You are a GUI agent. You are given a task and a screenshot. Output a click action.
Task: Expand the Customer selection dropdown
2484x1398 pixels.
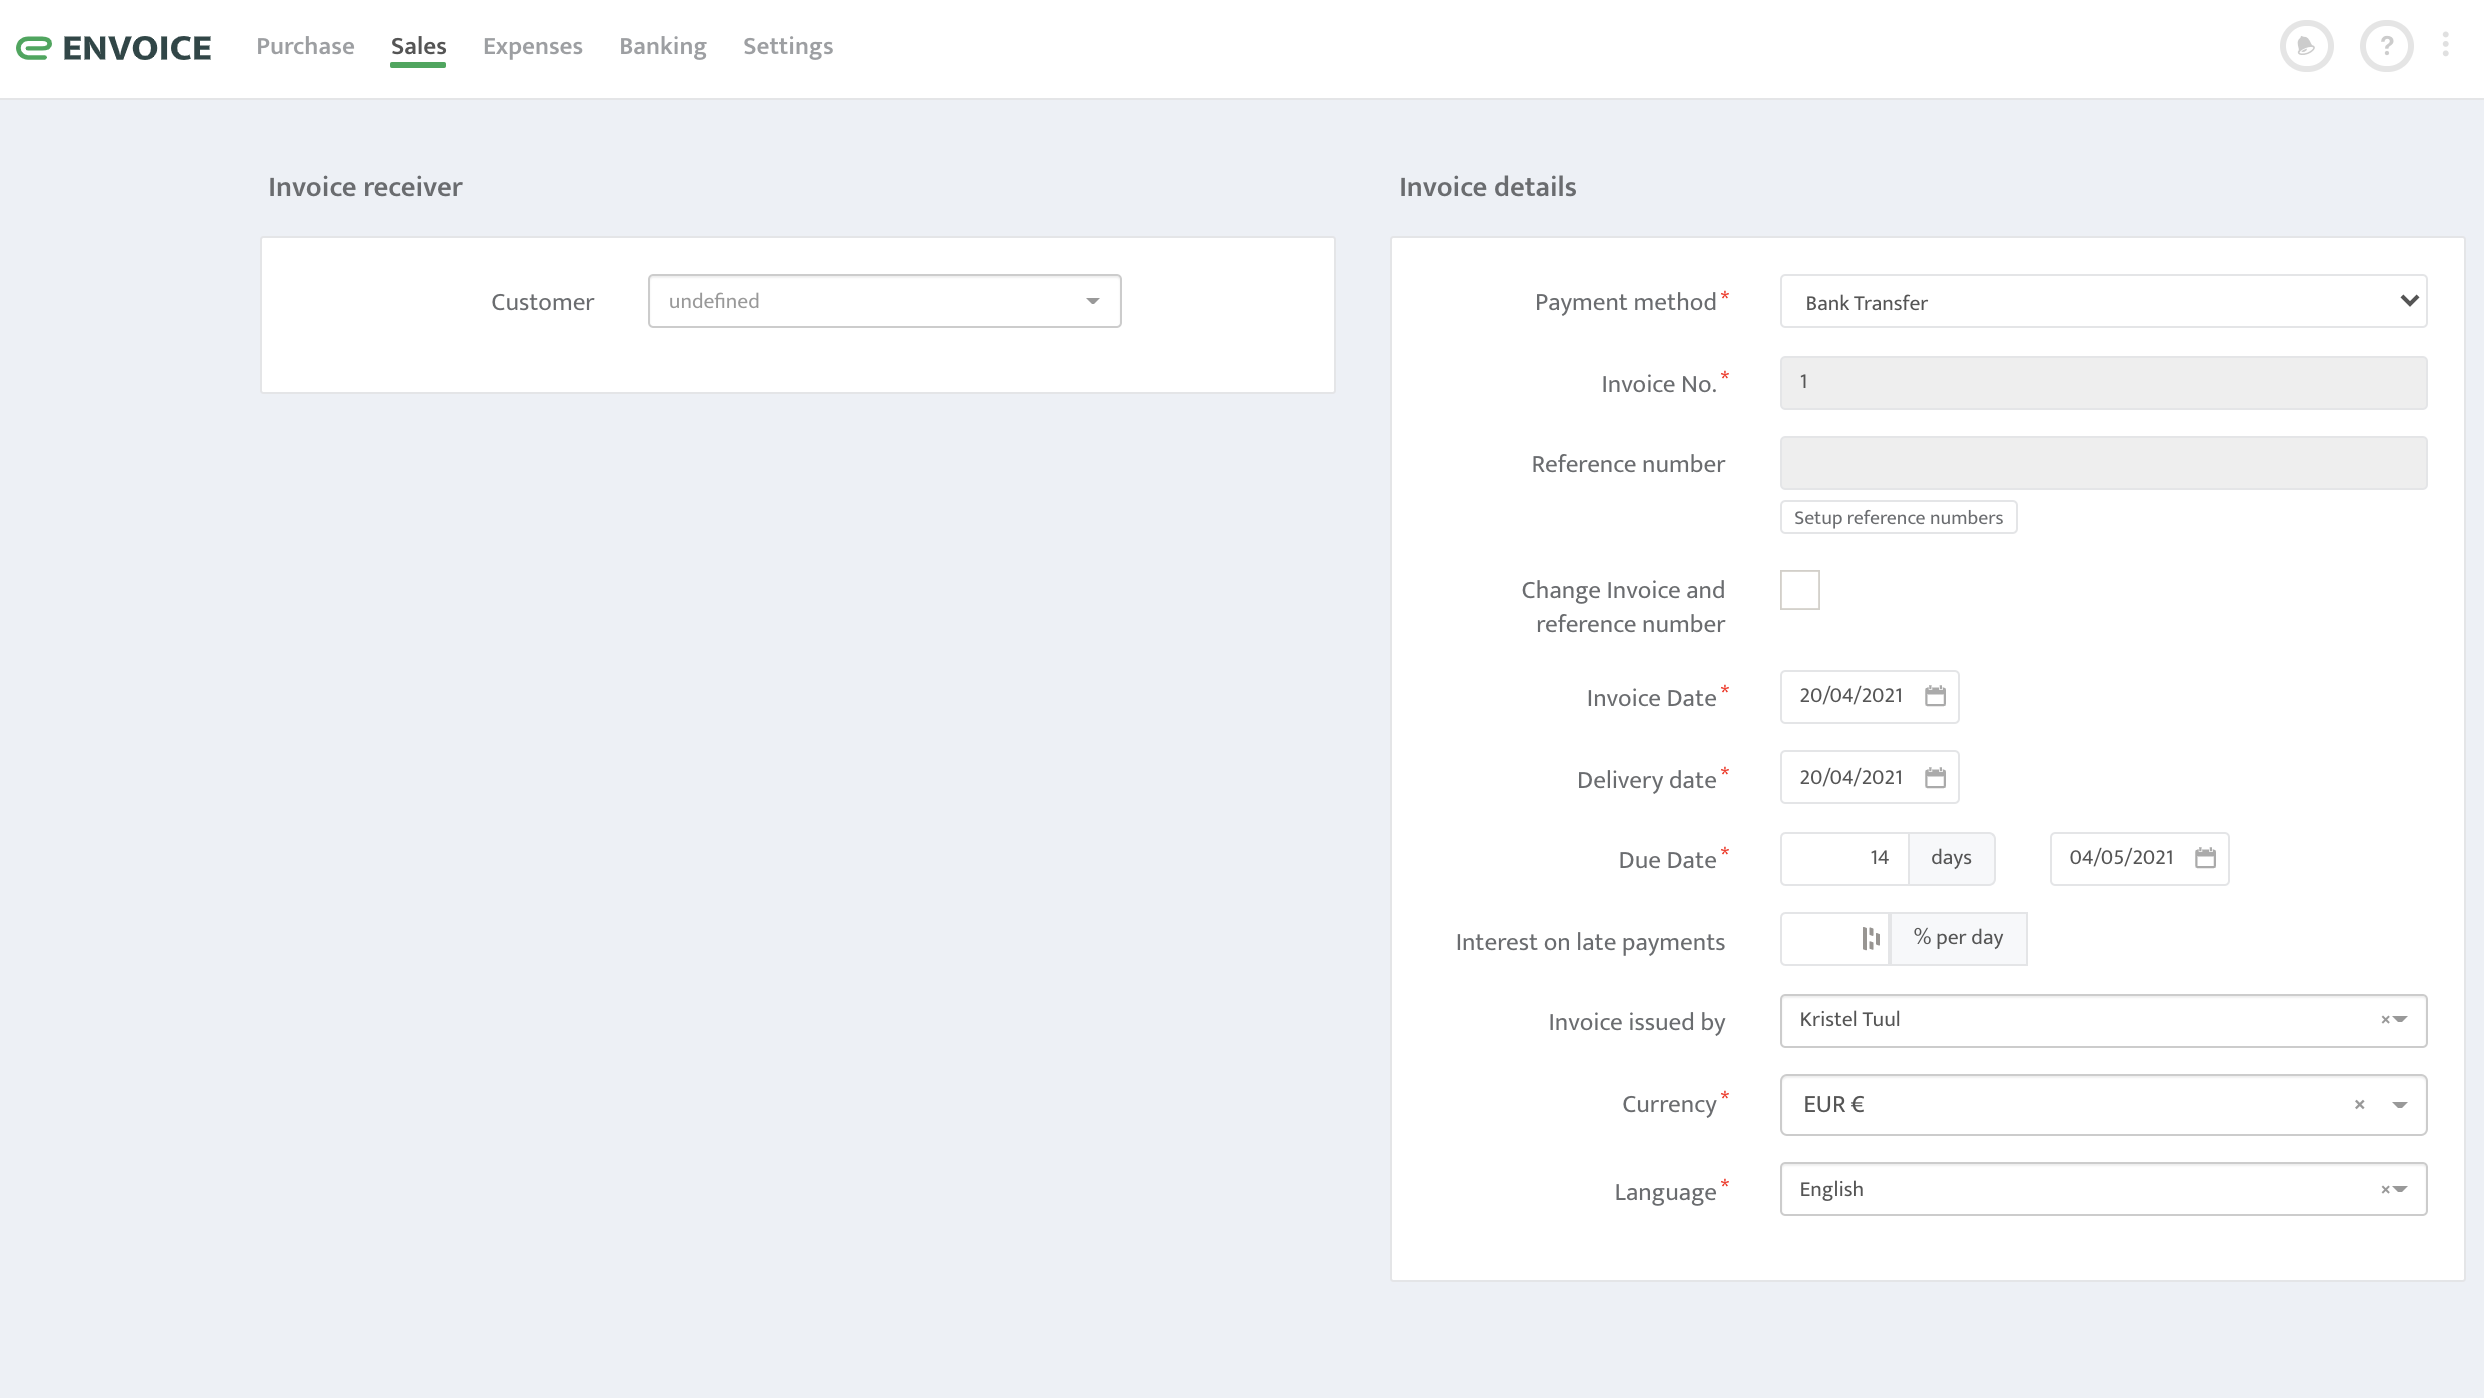coord(1092,300)
